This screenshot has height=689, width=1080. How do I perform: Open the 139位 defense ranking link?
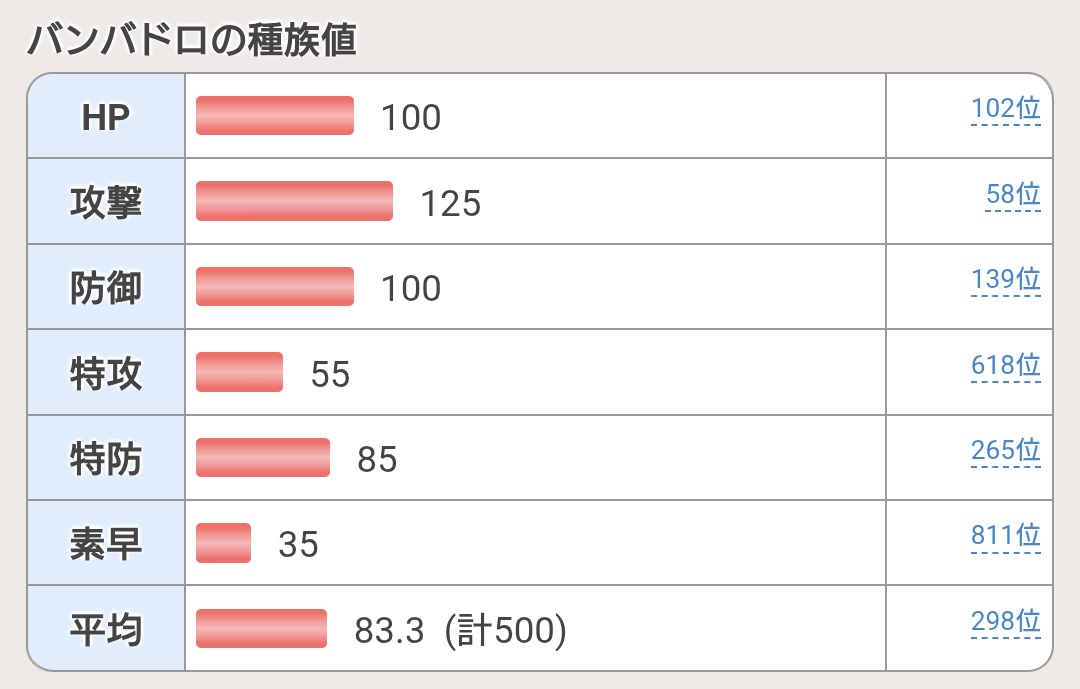point(1005,280)
